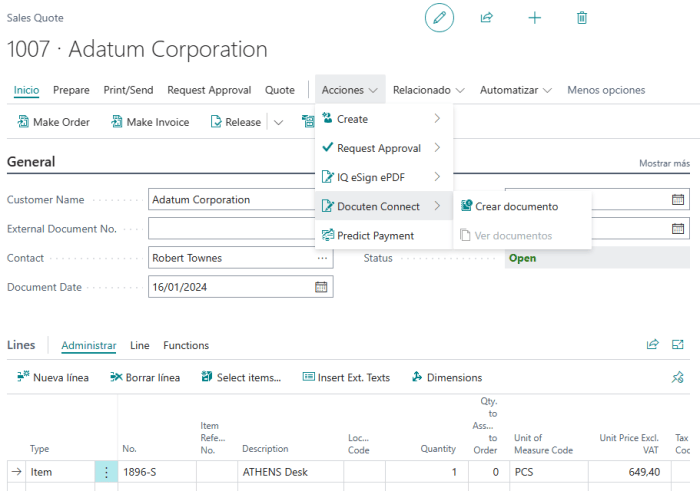Open the Quote tab
The width and height of the screenshot is (700, 491).
(280, 90)
